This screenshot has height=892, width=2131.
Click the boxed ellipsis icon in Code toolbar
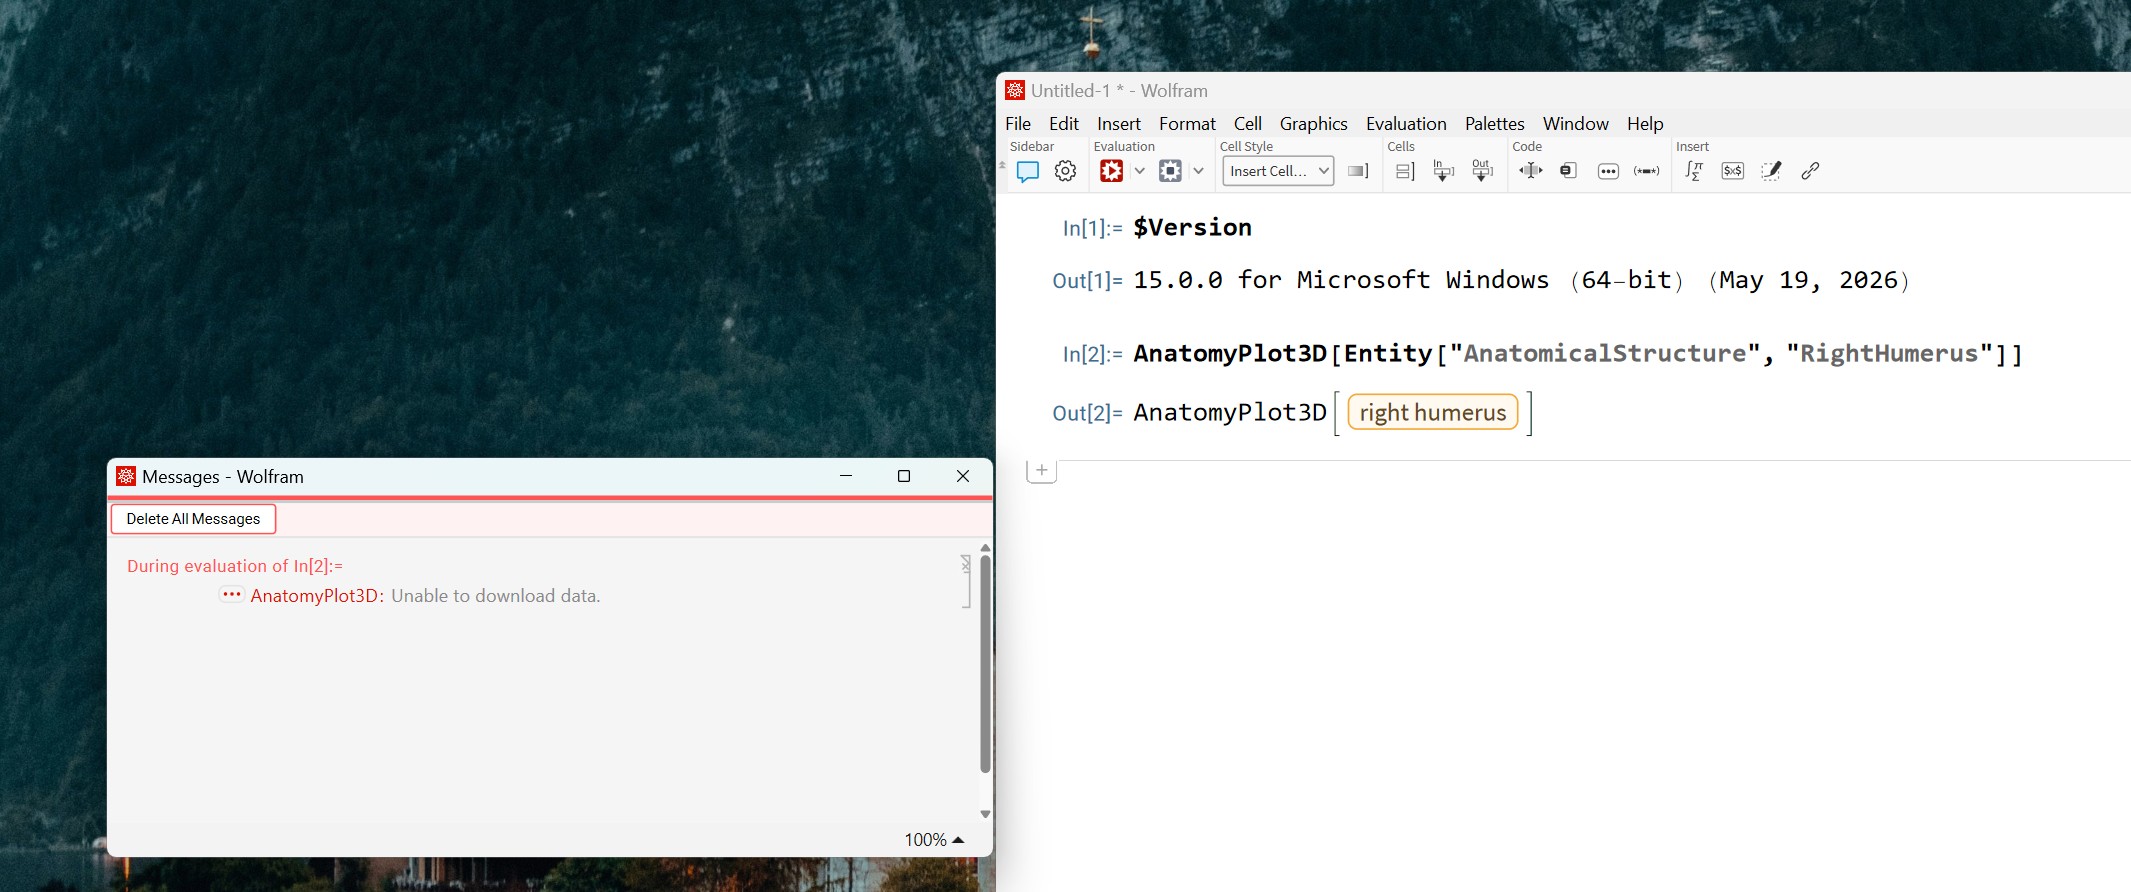[1608, 171]
